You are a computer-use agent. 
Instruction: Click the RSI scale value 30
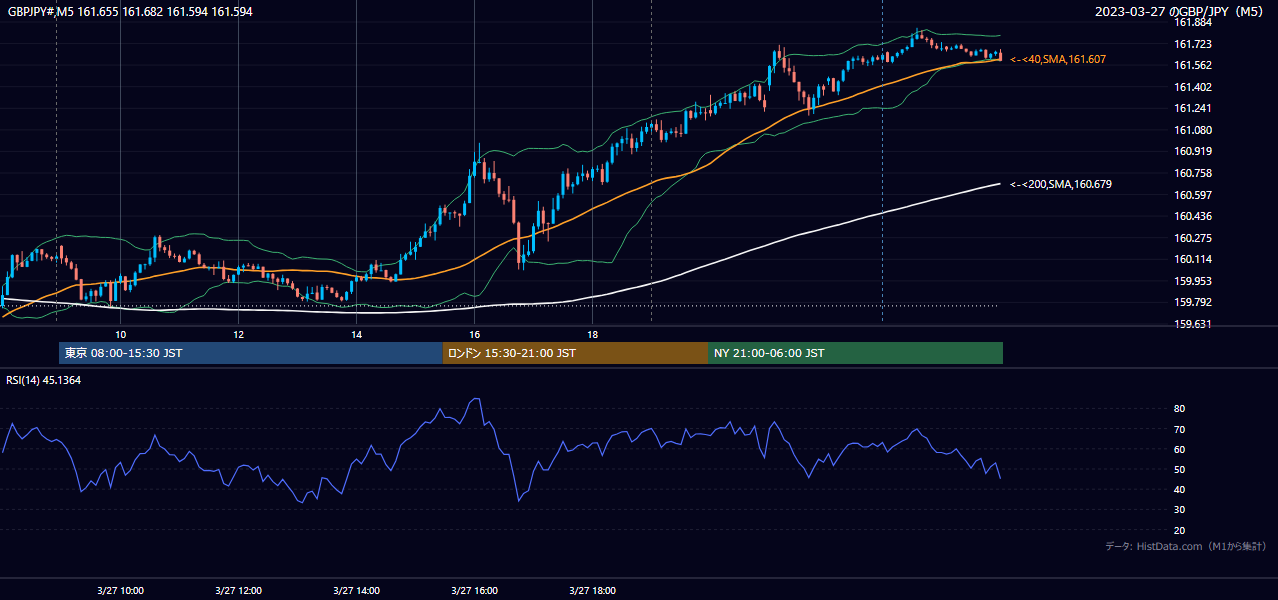point(1179,510)
